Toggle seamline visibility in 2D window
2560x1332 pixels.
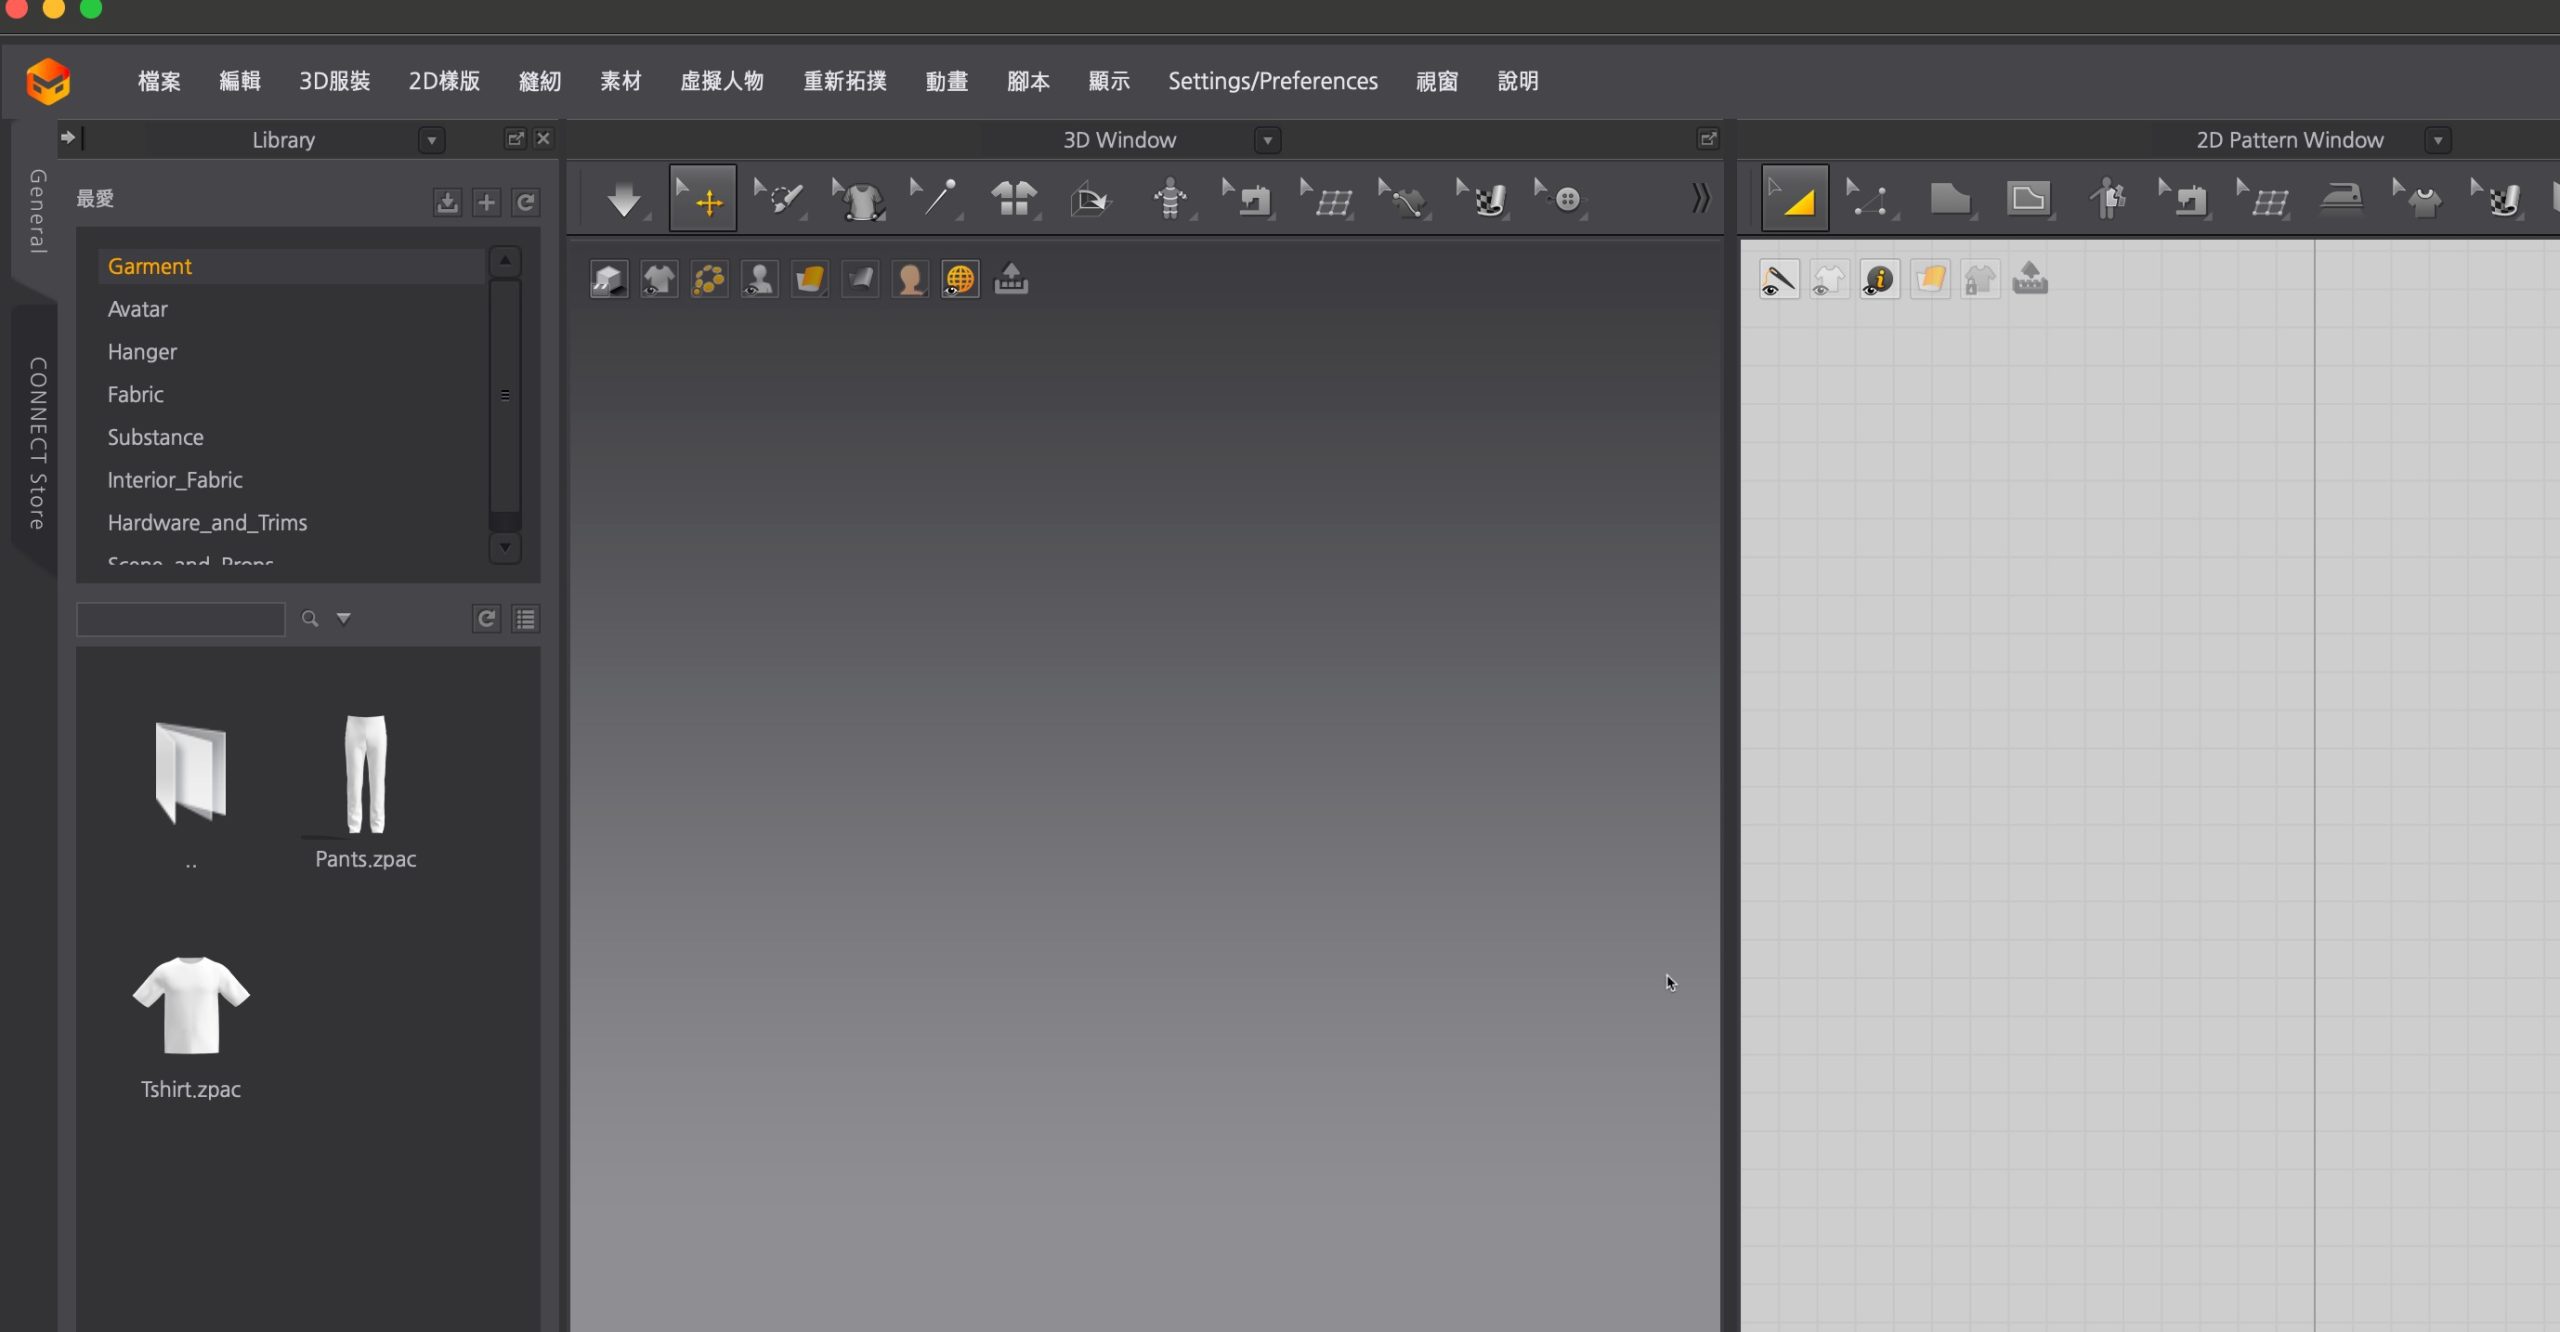click(x=1778, y=280)
